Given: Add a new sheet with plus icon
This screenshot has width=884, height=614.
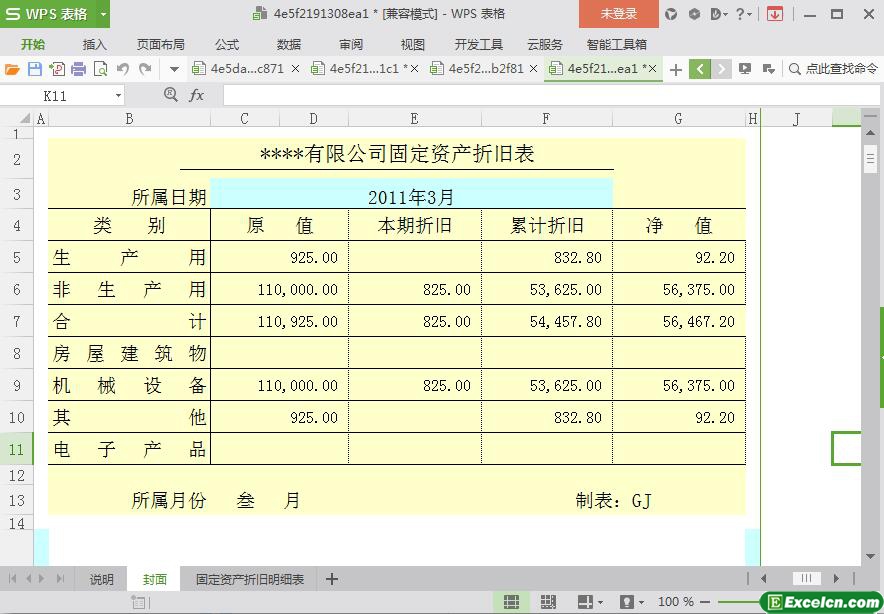Looking at the screenshot, I should click(332, 579).
